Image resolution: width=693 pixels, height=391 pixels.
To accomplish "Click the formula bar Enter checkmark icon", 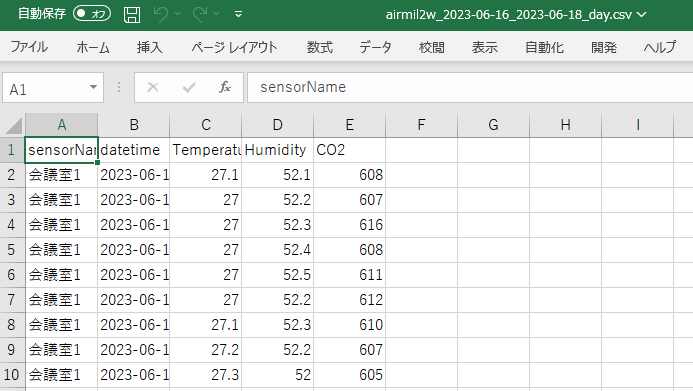I will point(189,87).
